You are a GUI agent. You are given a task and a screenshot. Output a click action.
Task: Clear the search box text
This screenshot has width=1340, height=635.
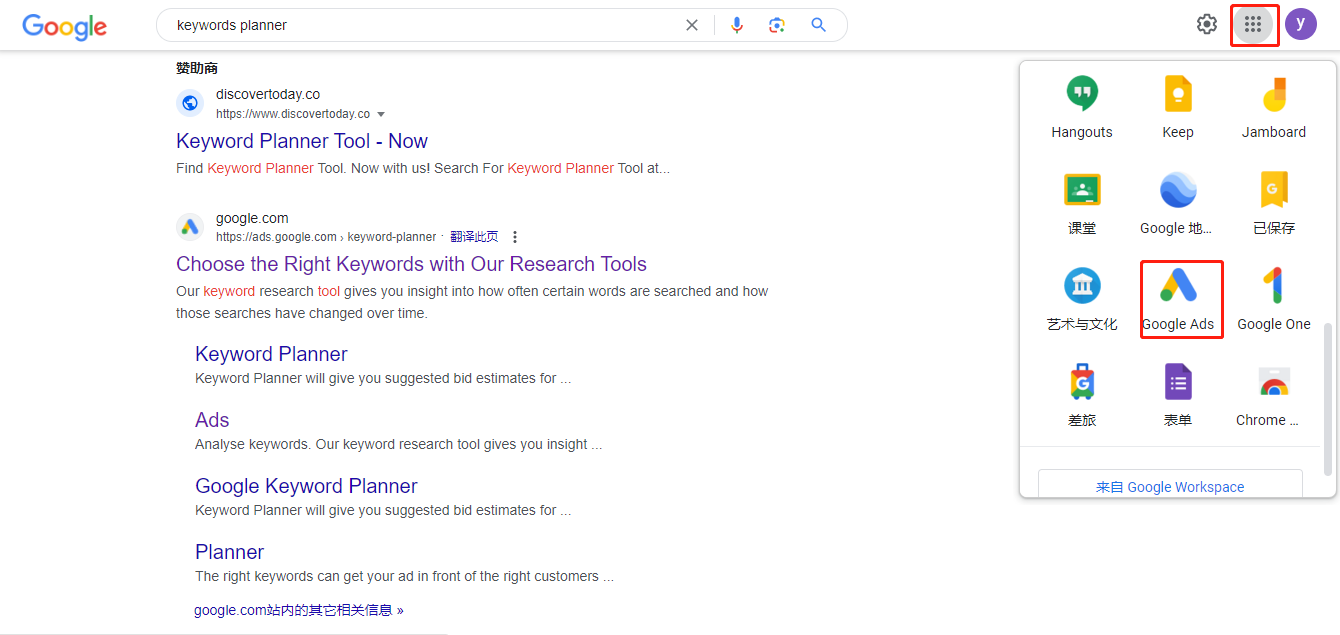coord(692,25)
